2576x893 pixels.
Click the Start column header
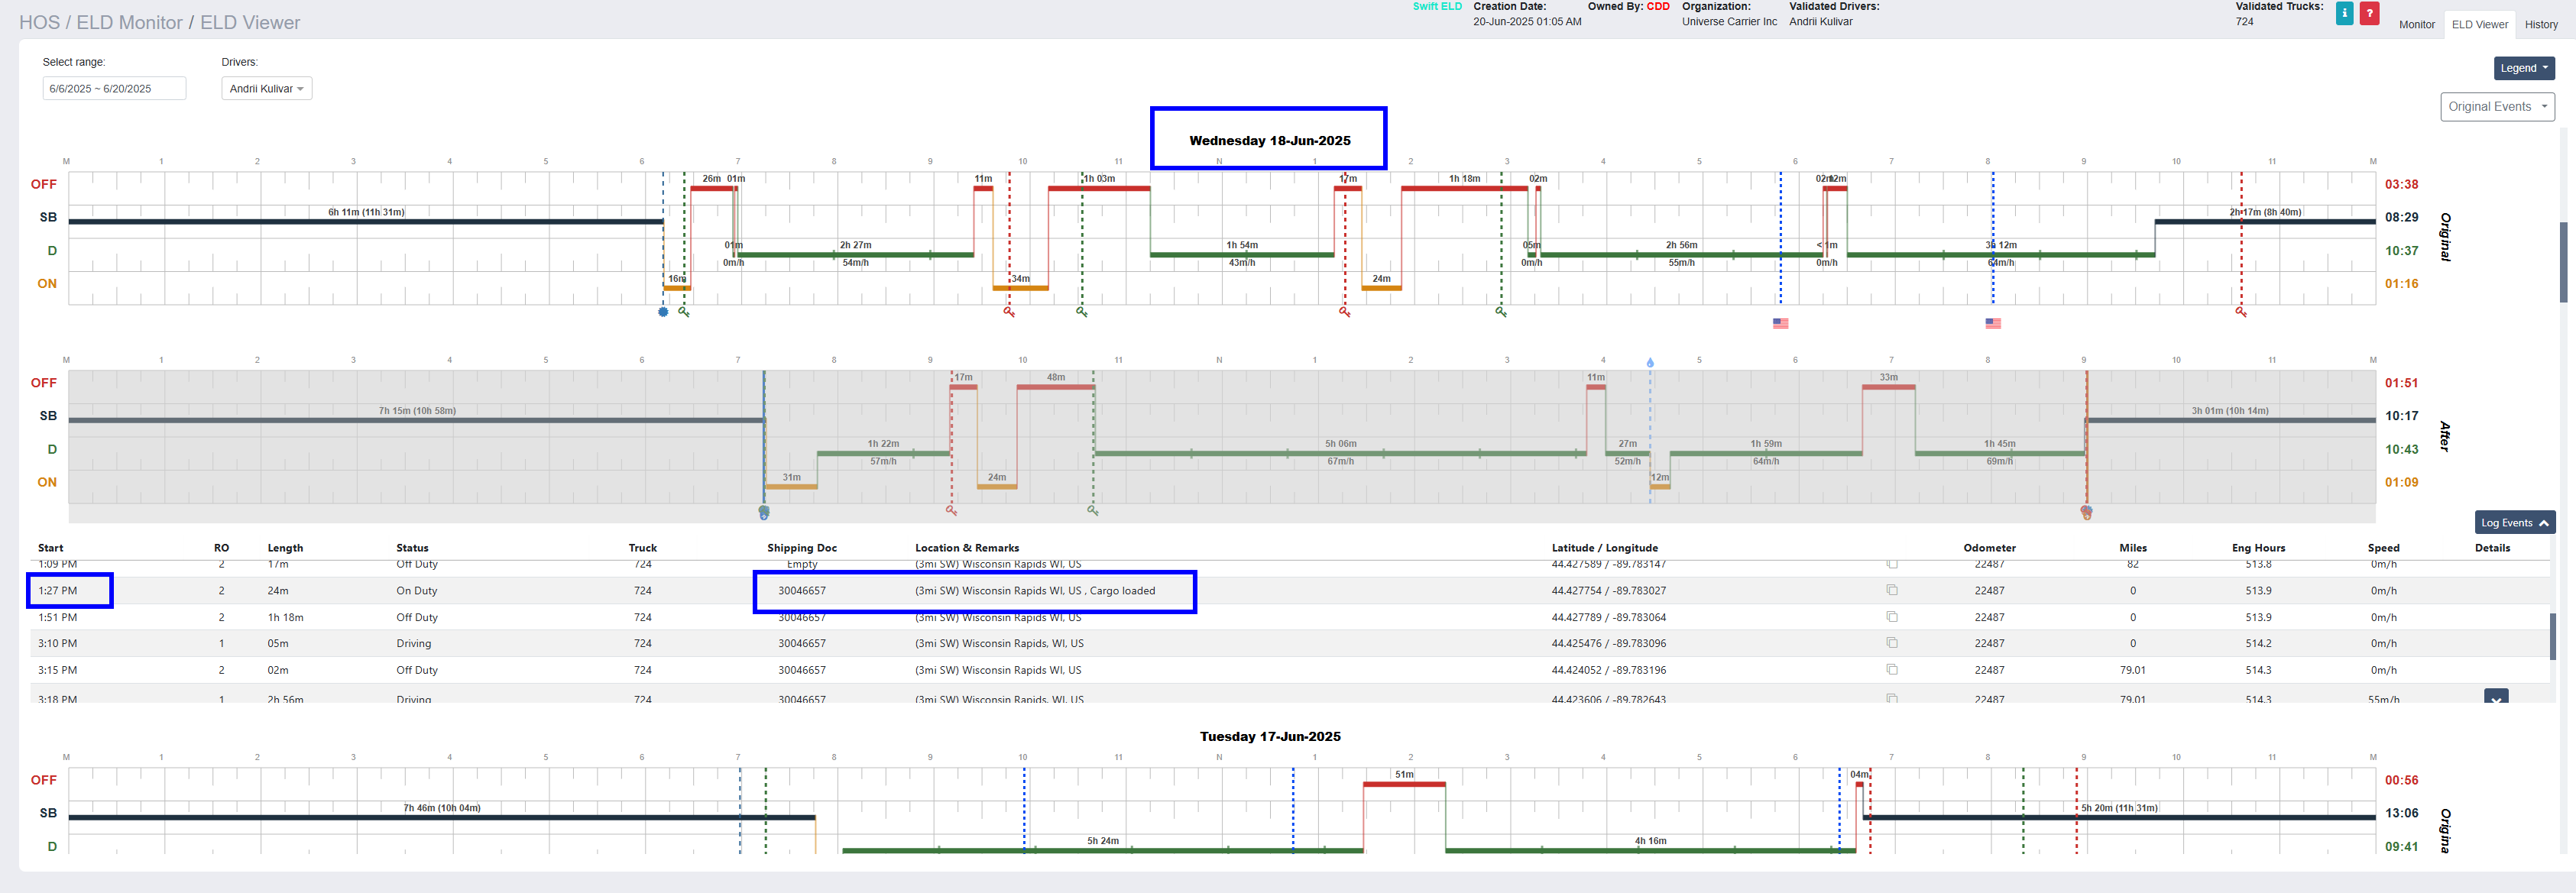pyautogui.click(x=50, y=548)
